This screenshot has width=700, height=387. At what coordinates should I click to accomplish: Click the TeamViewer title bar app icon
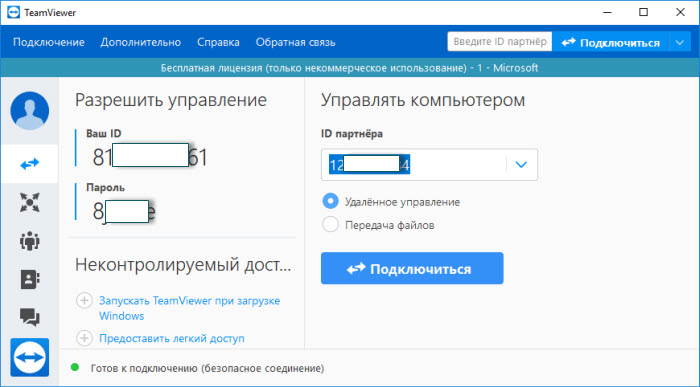pyautogui.click(x=13, y=12)
